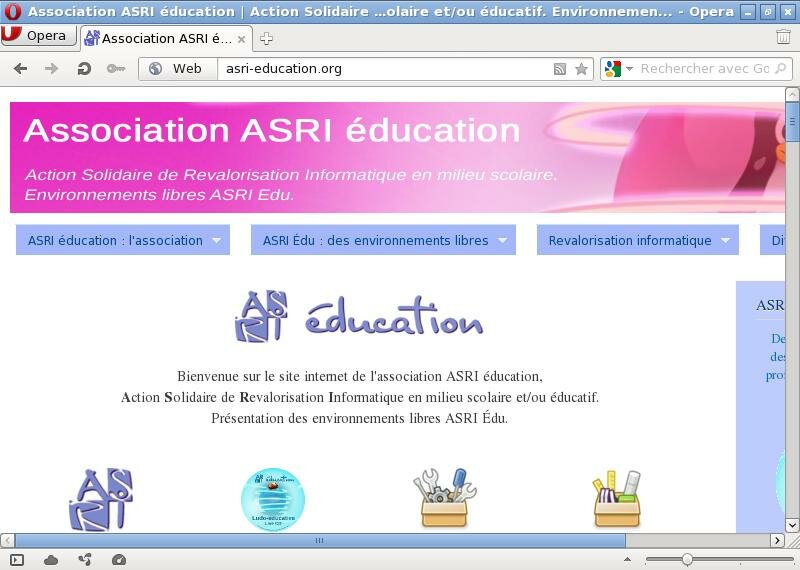800x570 pixels.
Task: Open the closed tabs trash icon
Action: tap(783, 37)
